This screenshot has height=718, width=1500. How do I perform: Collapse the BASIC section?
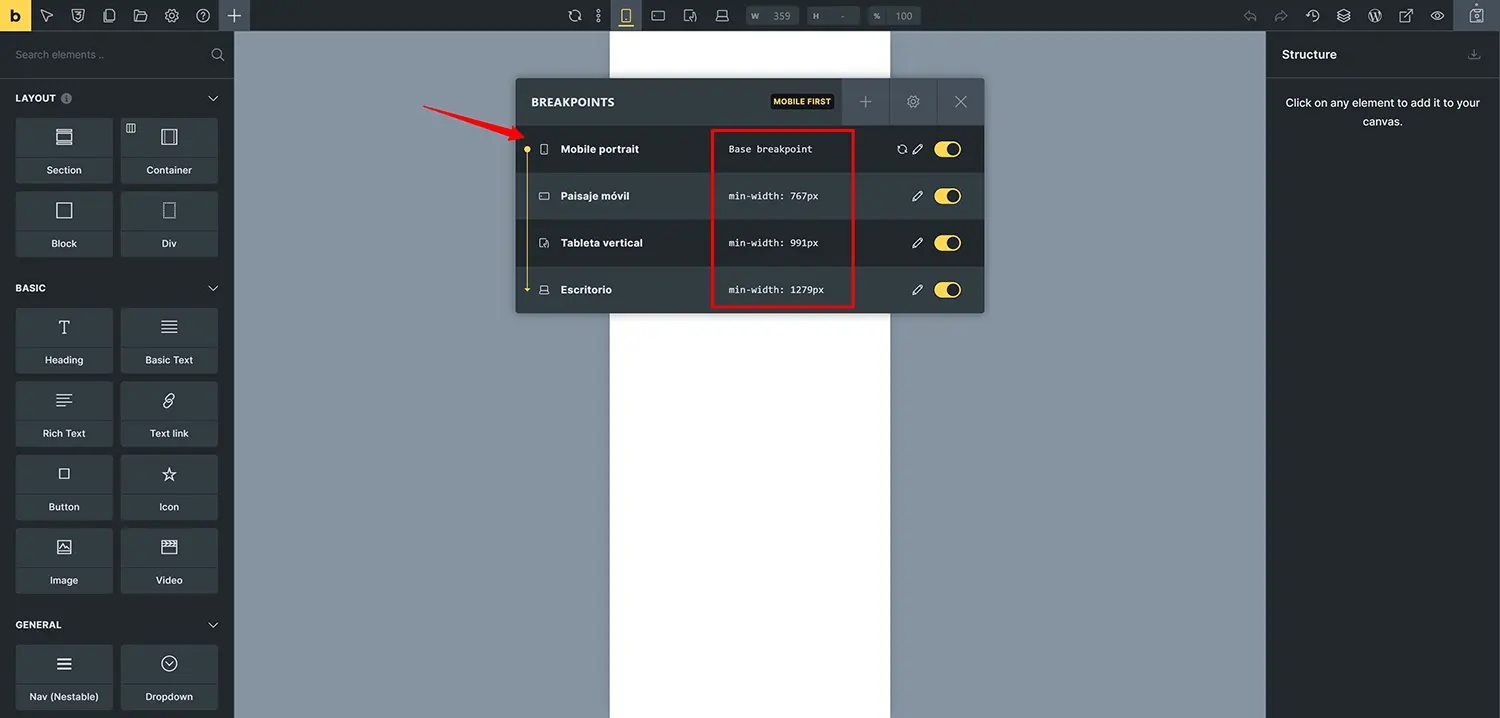pyautogui.click(x=213, y=288)
